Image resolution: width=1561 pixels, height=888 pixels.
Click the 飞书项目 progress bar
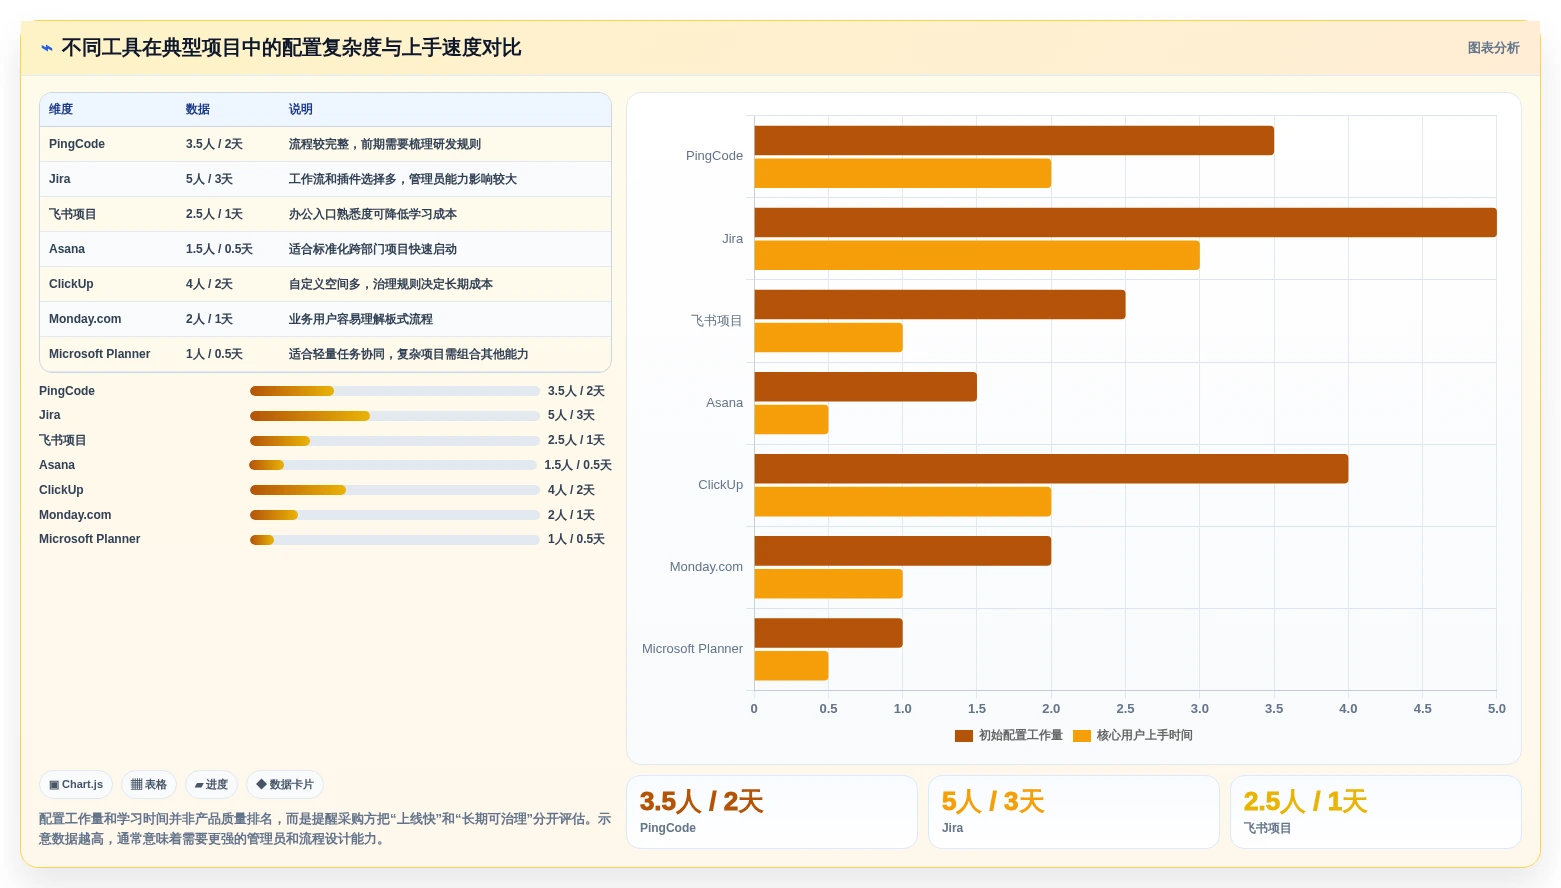(x=395, y=441)
